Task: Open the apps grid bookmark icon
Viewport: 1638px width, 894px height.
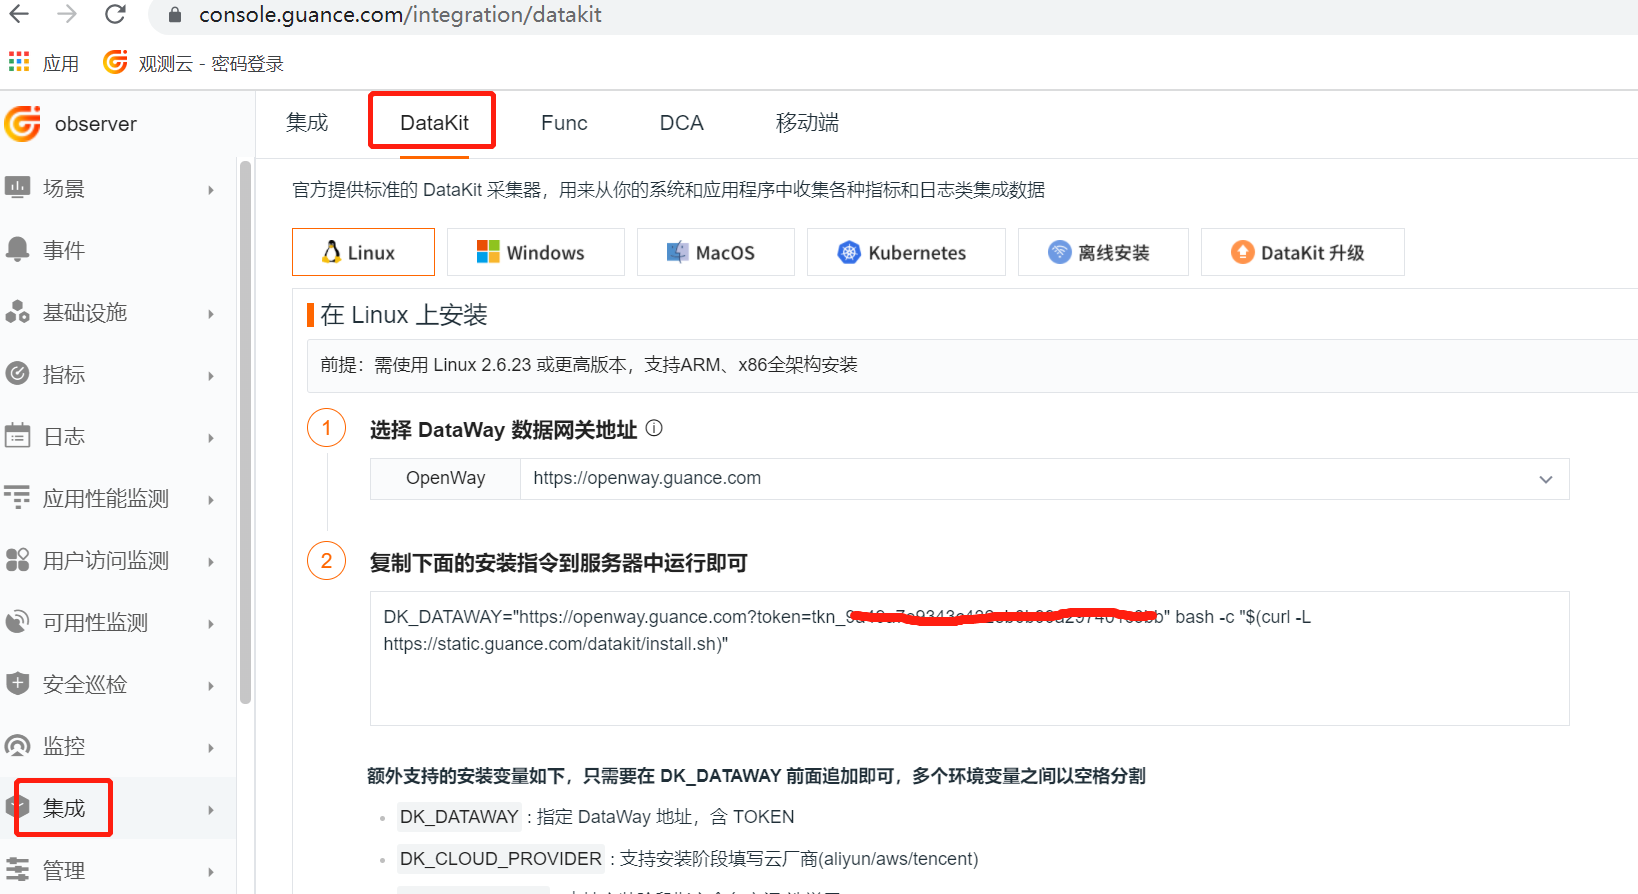Action: click(19, 62)
